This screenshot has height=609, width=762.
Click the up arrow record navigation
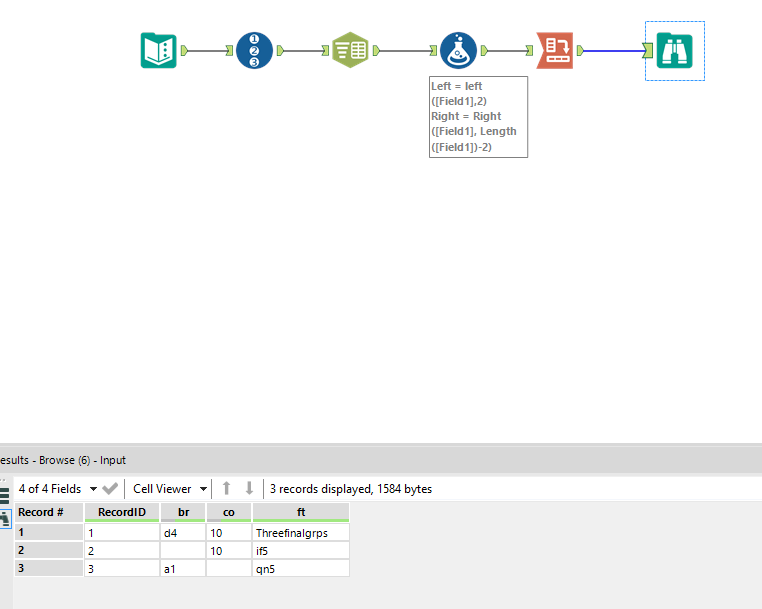(226, 488)
